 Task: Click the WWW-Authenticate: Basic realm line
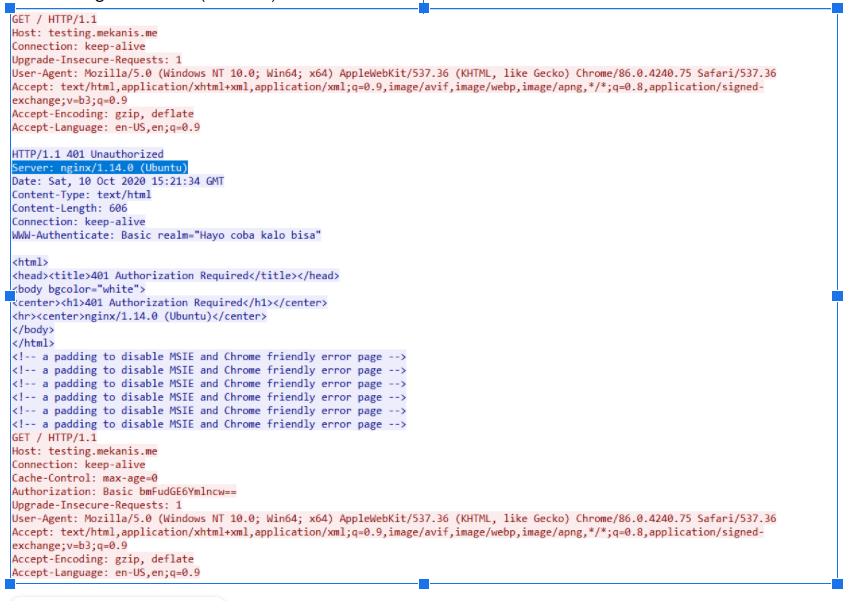tap(166, 235)
